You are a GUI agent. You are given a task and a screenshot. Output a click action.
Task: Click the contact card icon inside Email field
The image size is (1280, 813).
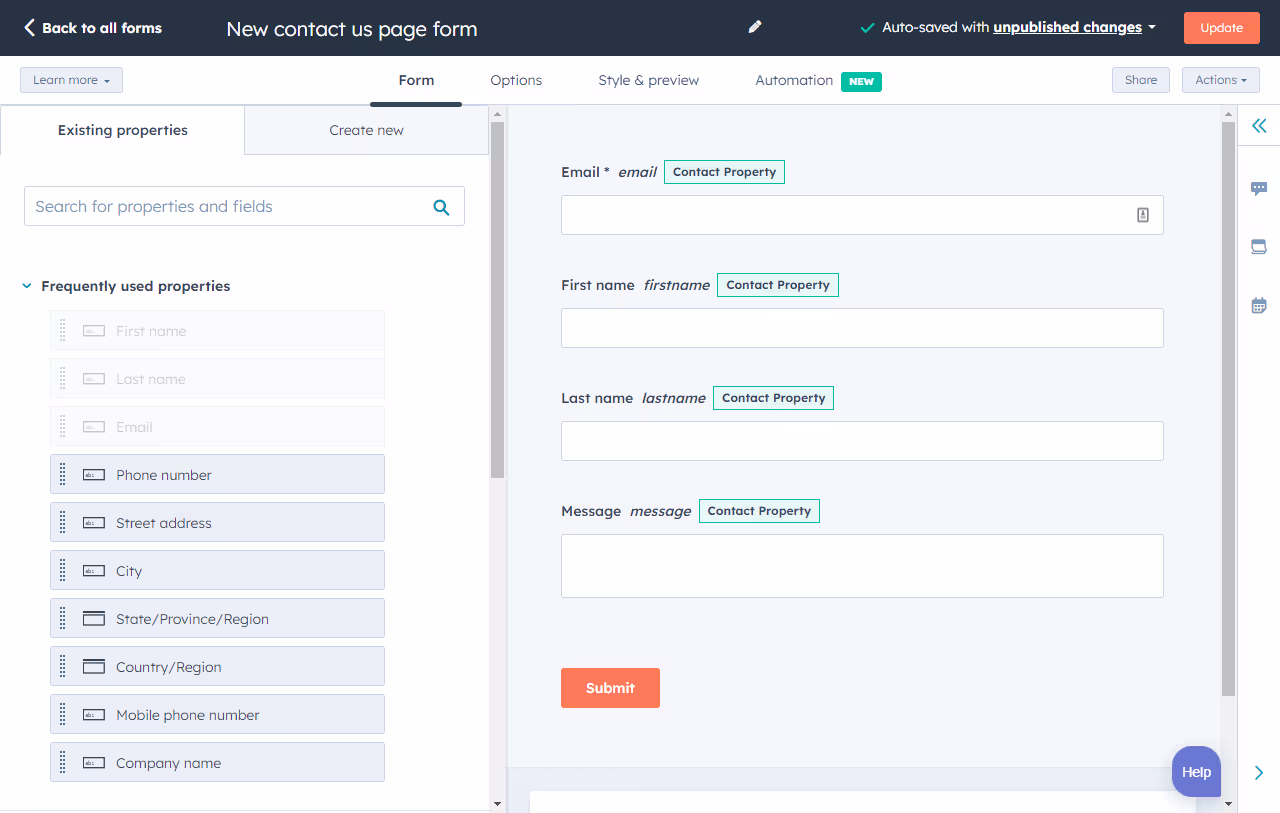point(1142,214)
